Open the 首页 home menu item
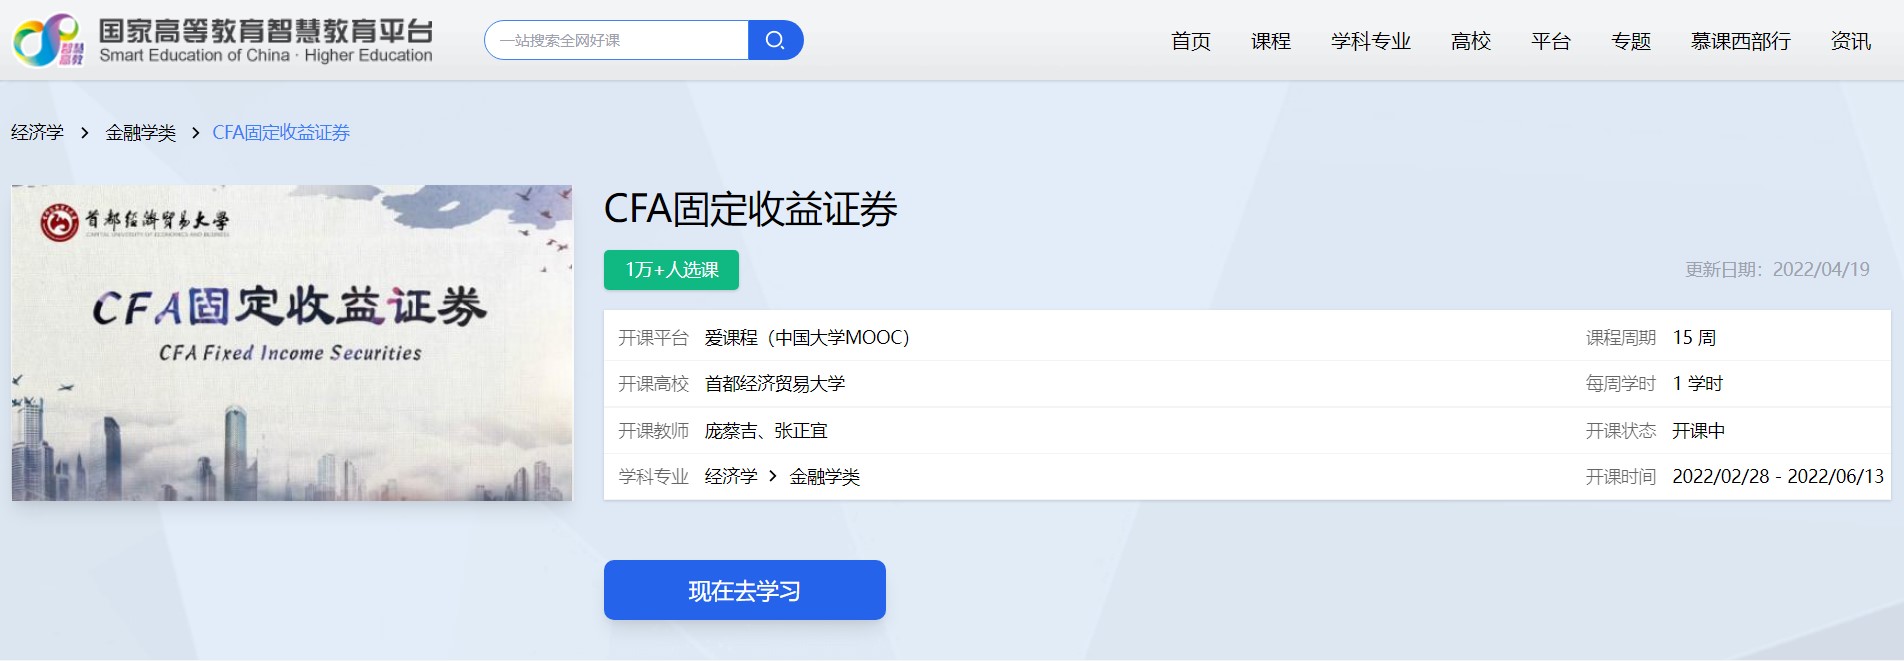Viewport: 1904px width, 661px height. 1190,41
